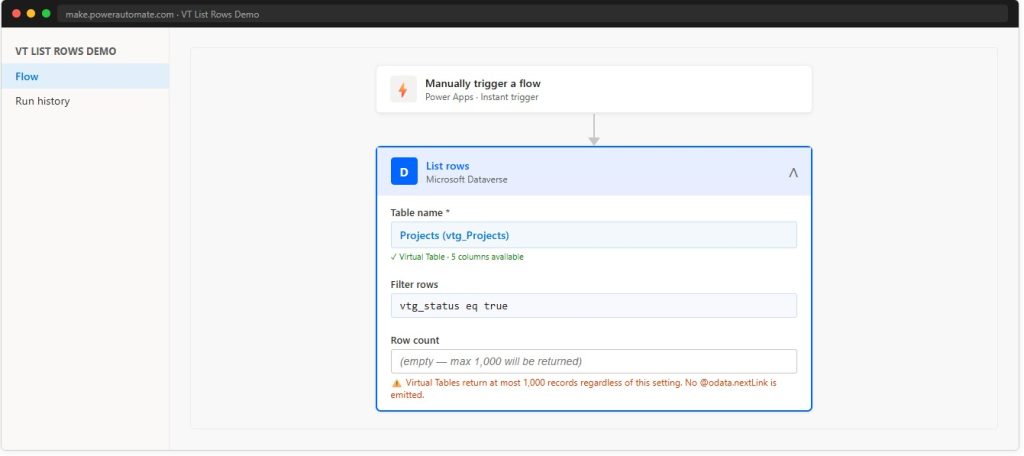Screen dimensions: 1024x456
Task: Click the macOS red close button
Action: pos(16,14)
